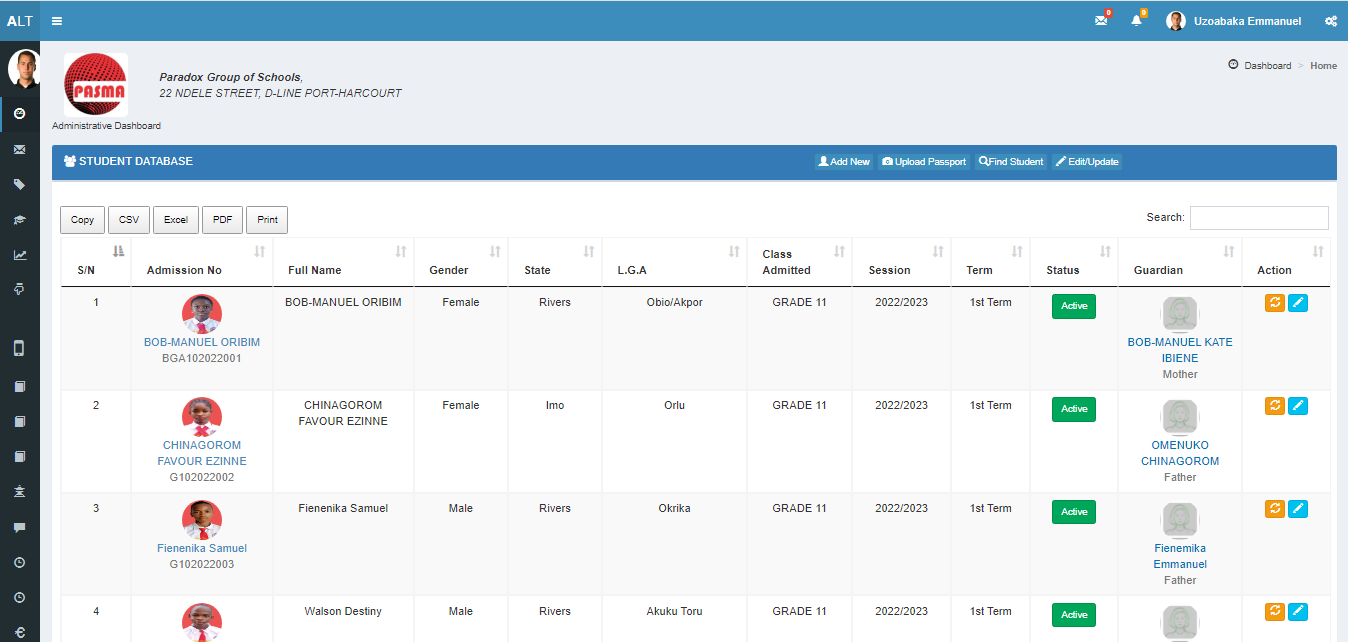Click blue edit icon for Fienenika Samuel
Image resolution: width=1348 pixels, height=642 pixels.
coord(1297,509)
